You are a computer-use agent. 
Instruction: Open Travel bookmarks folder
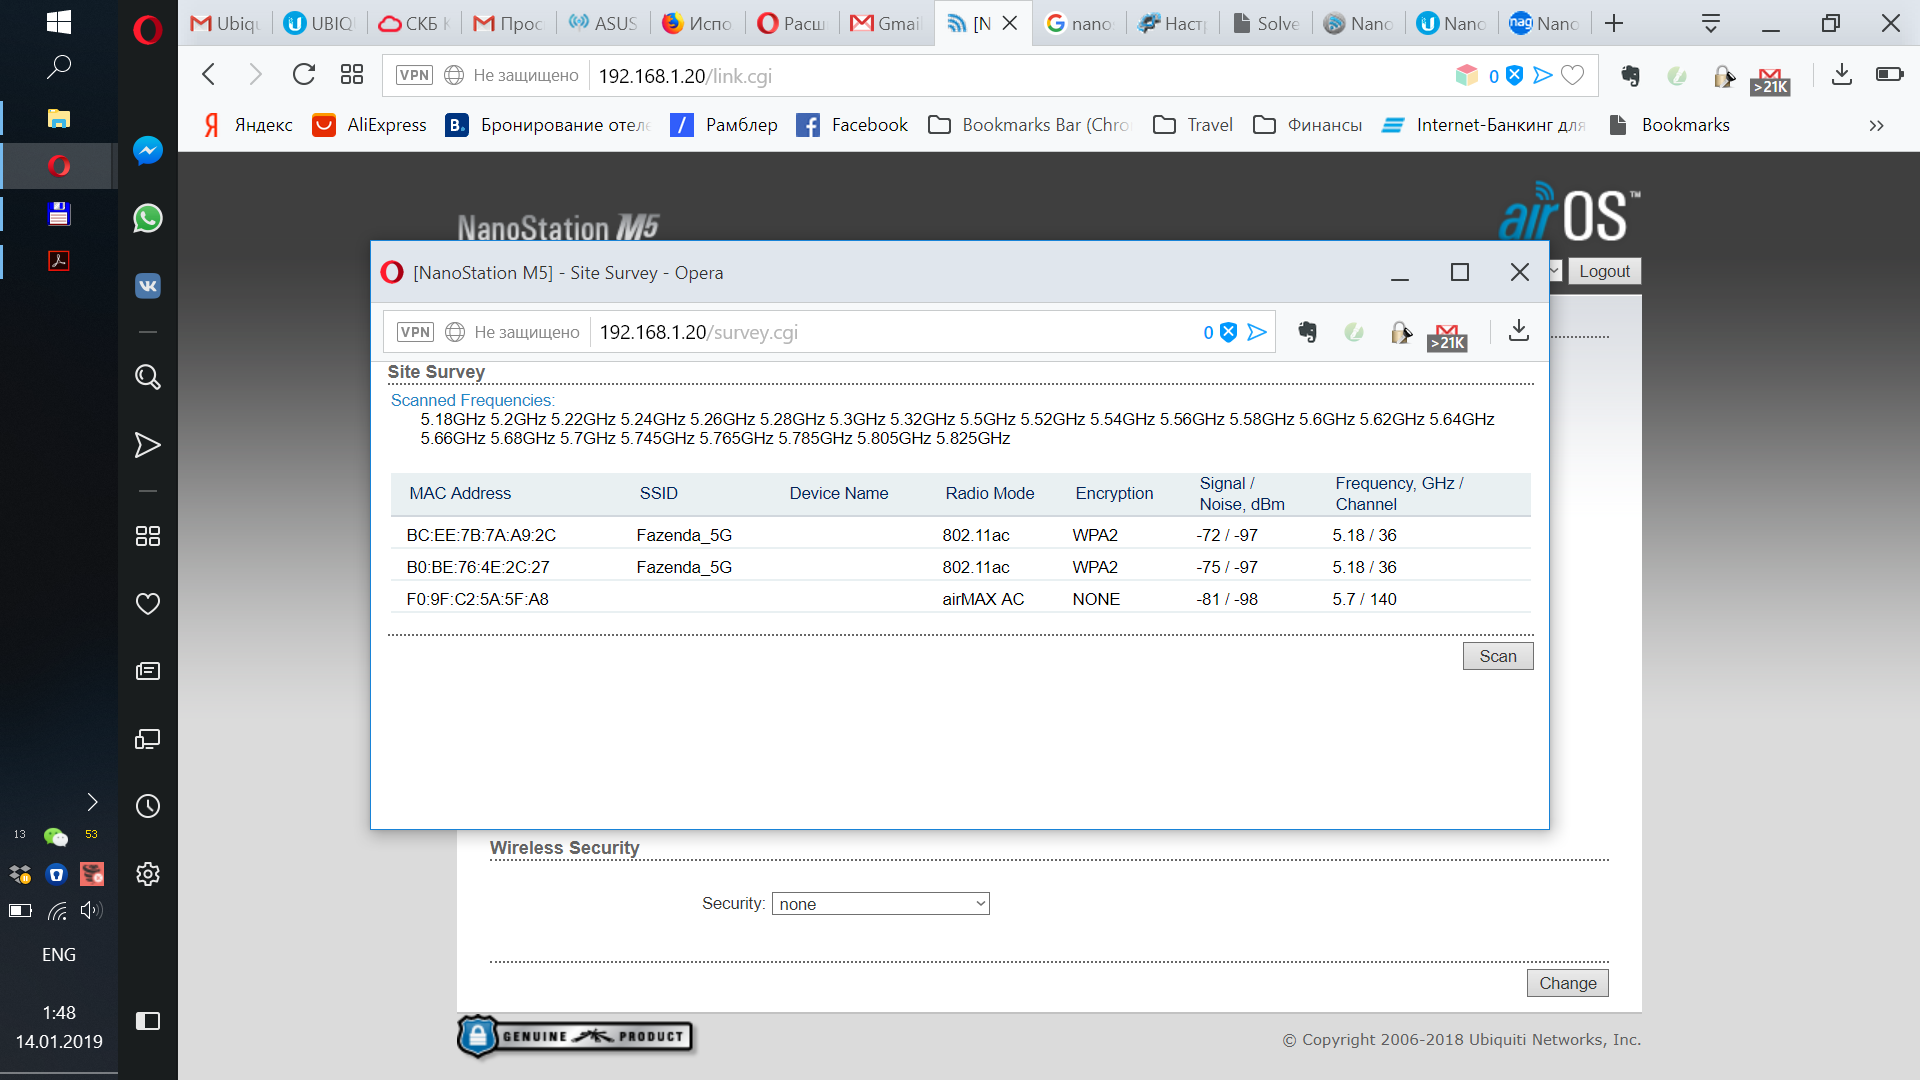1193,125
